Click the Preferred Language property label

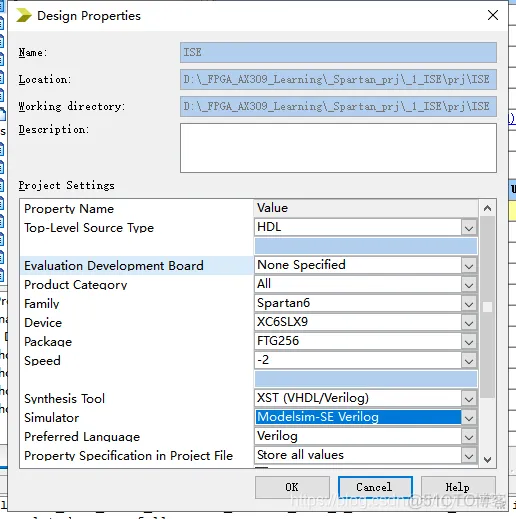pyautogui.click(x=82, y=437)
